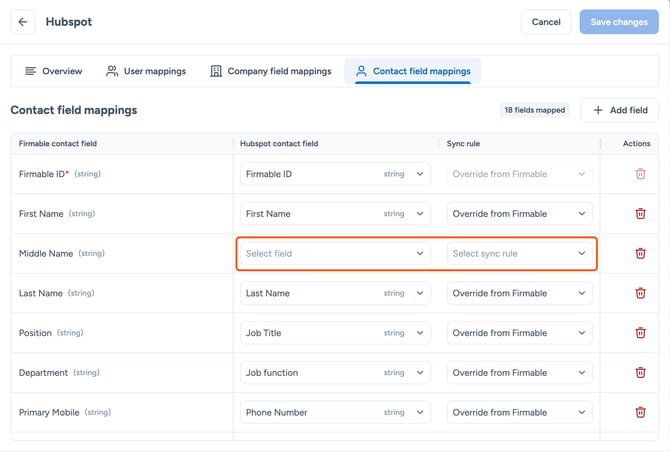Click the 'First Name' row label
This screenshot has height=452, width=670.
41,214
